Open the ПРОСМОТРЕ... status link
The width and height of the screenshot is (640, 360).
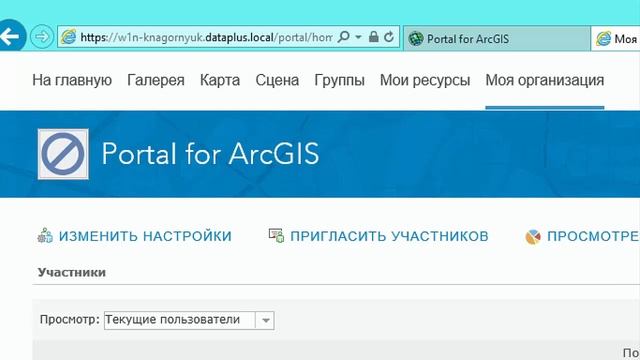(593, 236)
